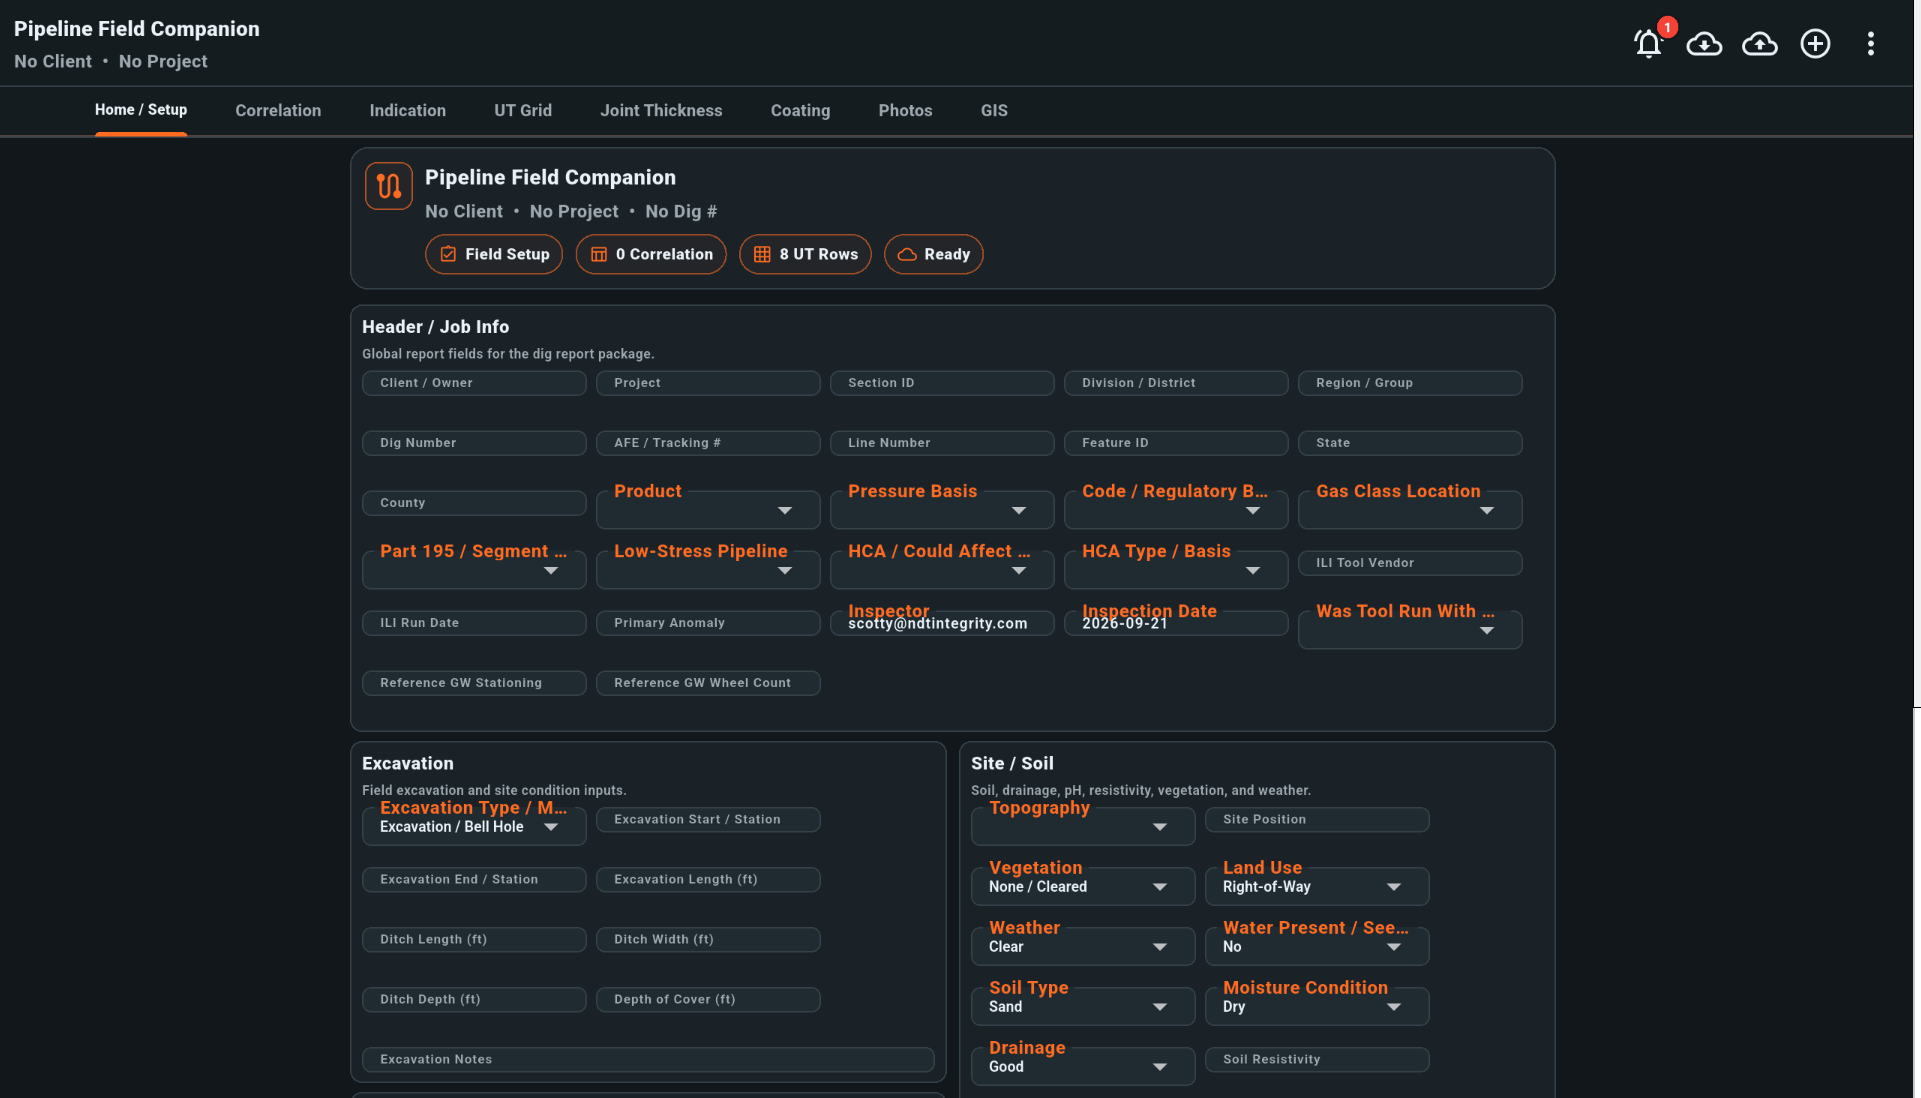This screenshot has width=1921, height=1098.
Task: Open the Code / Regulatory dropdown
Action: pyautogui.click(x=1176, y=510)
